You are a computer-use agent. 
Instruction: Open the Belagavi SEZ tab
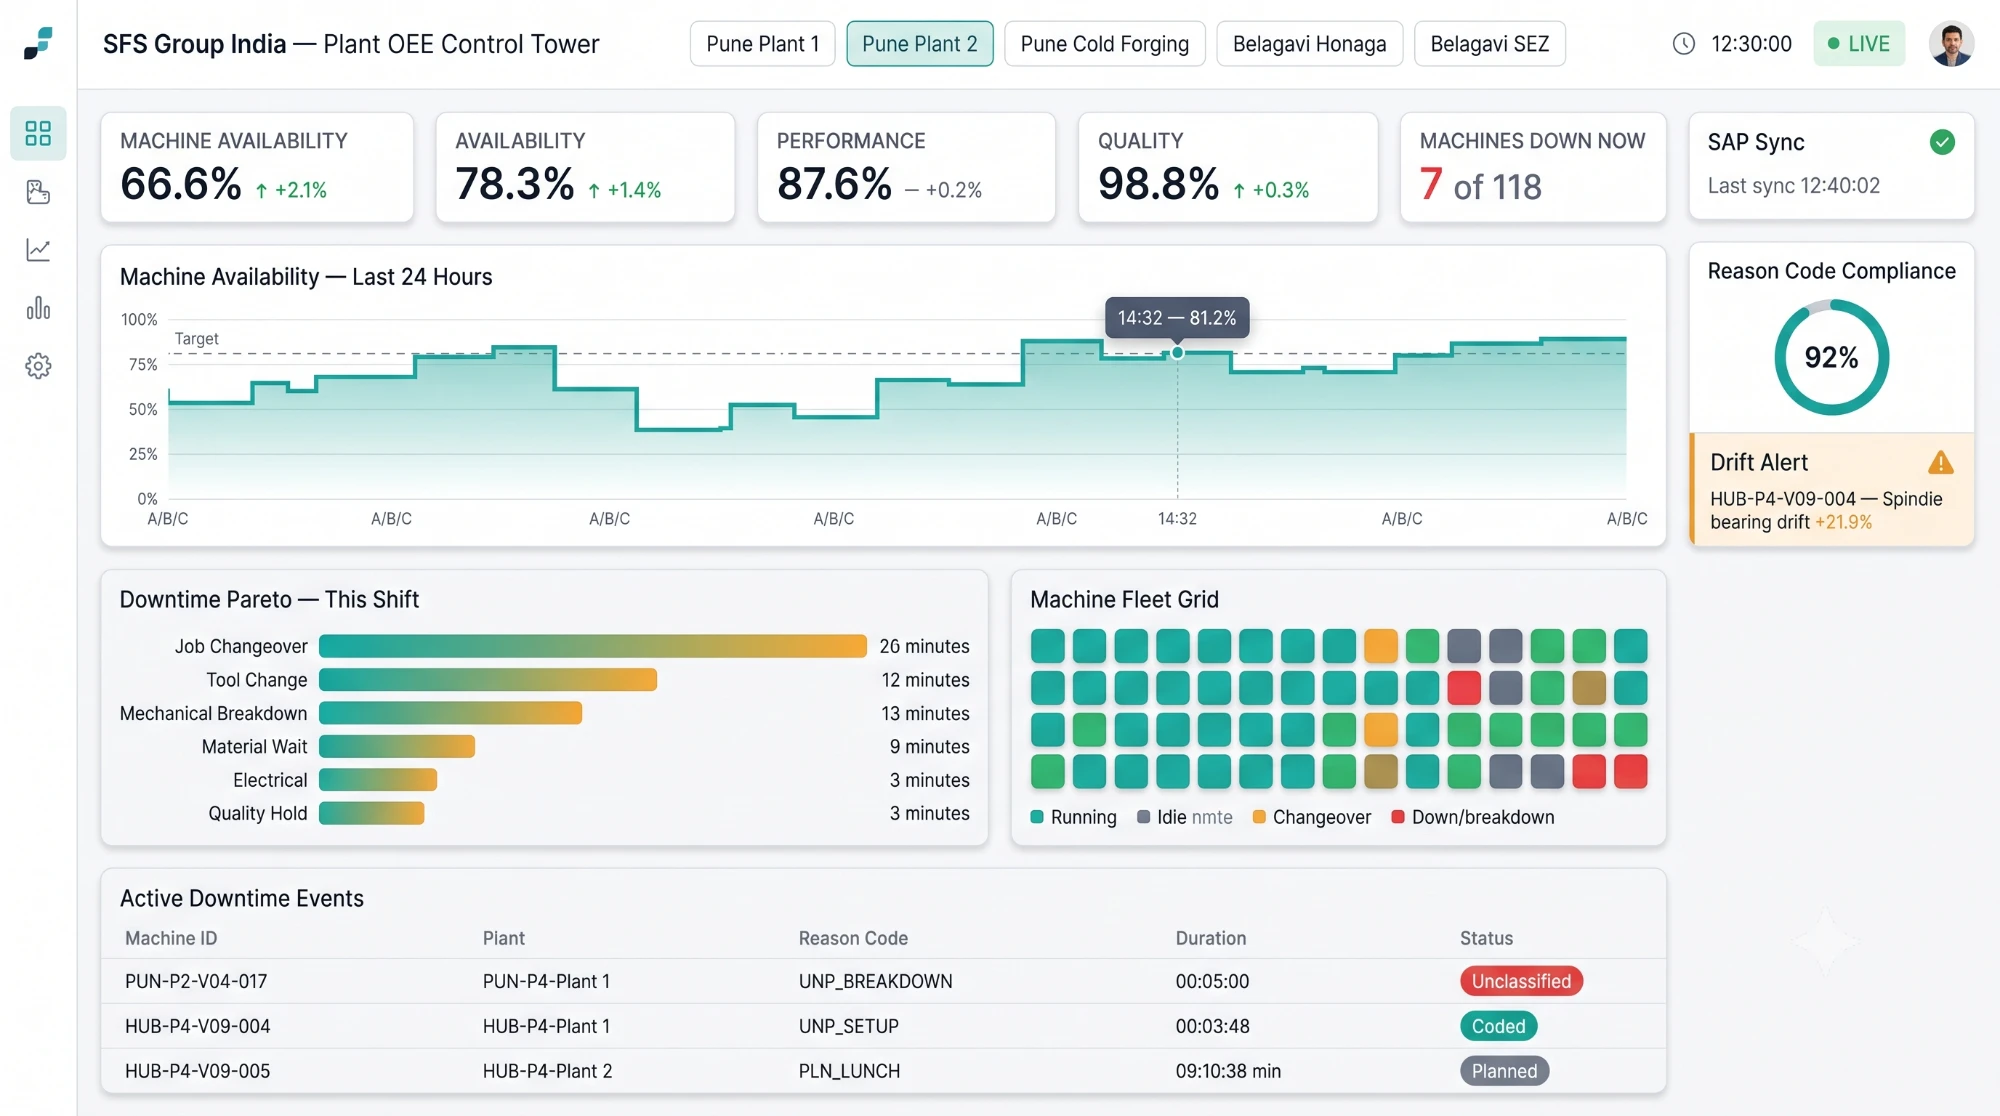1490,44
